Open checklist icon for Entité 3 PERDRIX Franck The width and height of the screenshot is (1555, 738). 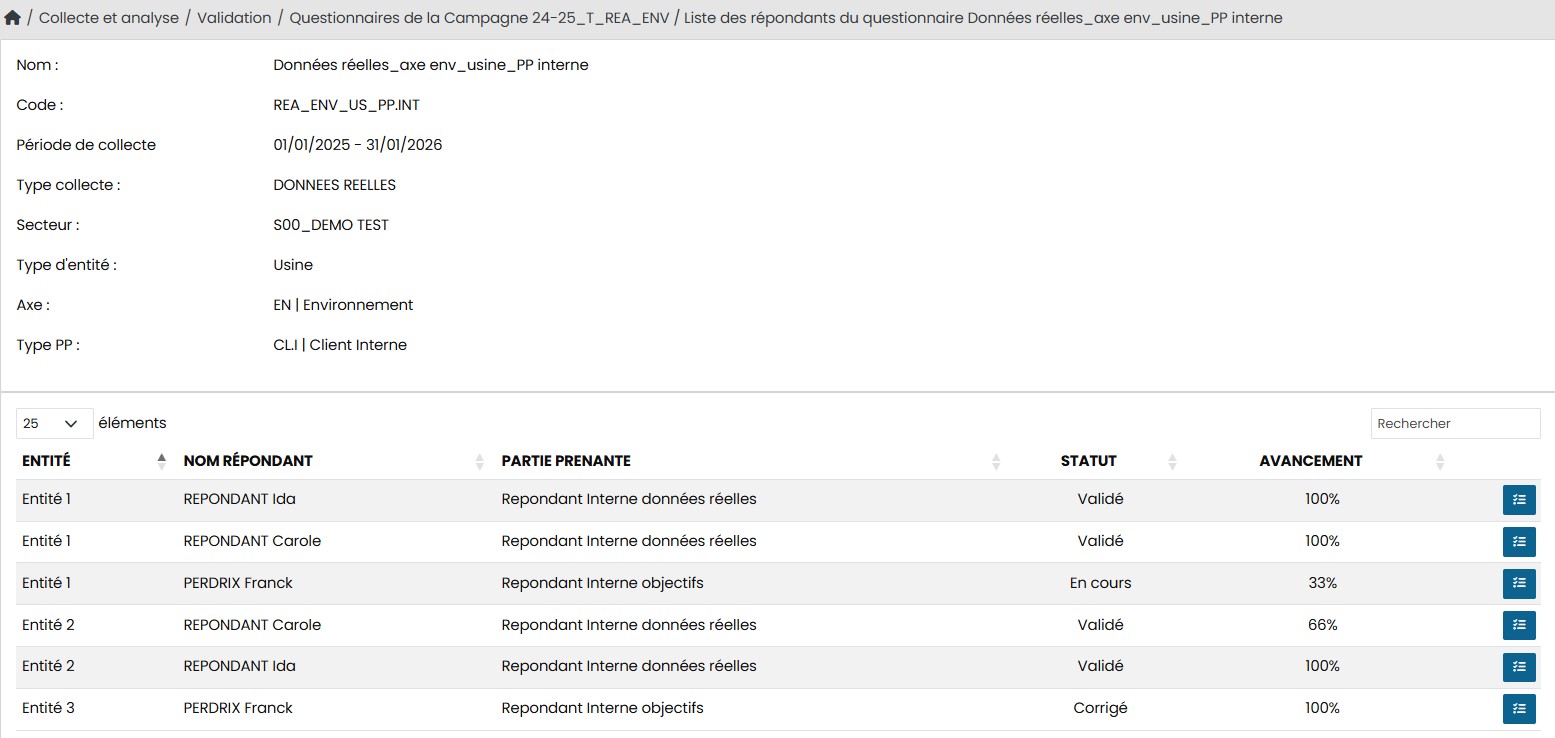tap(1519, 709)
